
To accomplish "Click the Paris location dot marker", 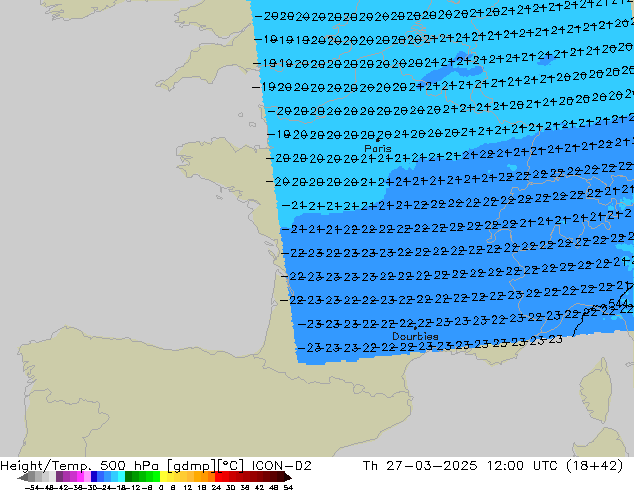I will [x=378, y=140].
